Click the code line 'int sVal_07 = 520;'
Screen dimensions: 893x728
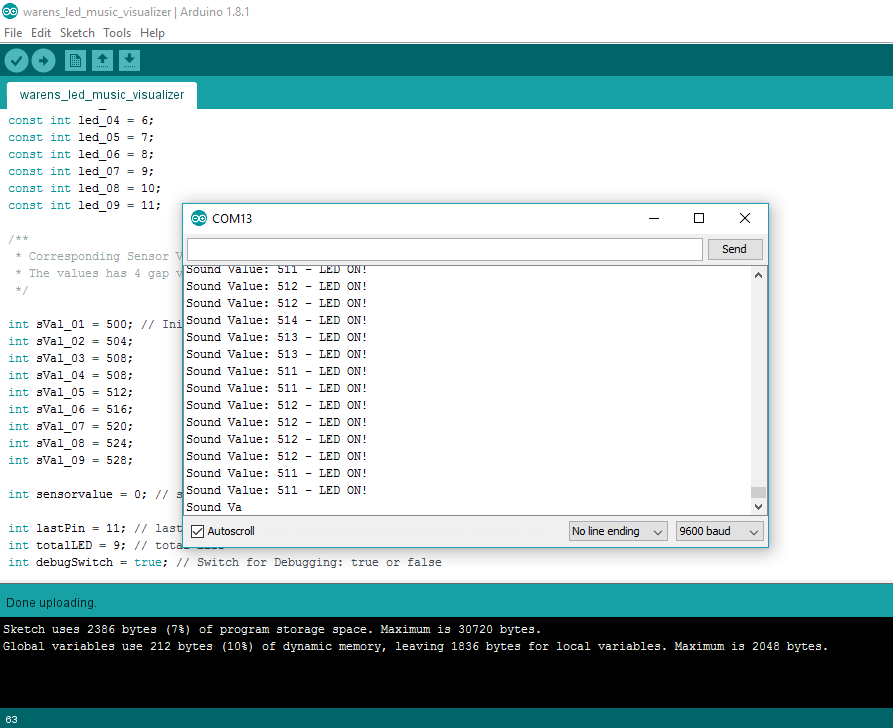click(x=70, y=426)
